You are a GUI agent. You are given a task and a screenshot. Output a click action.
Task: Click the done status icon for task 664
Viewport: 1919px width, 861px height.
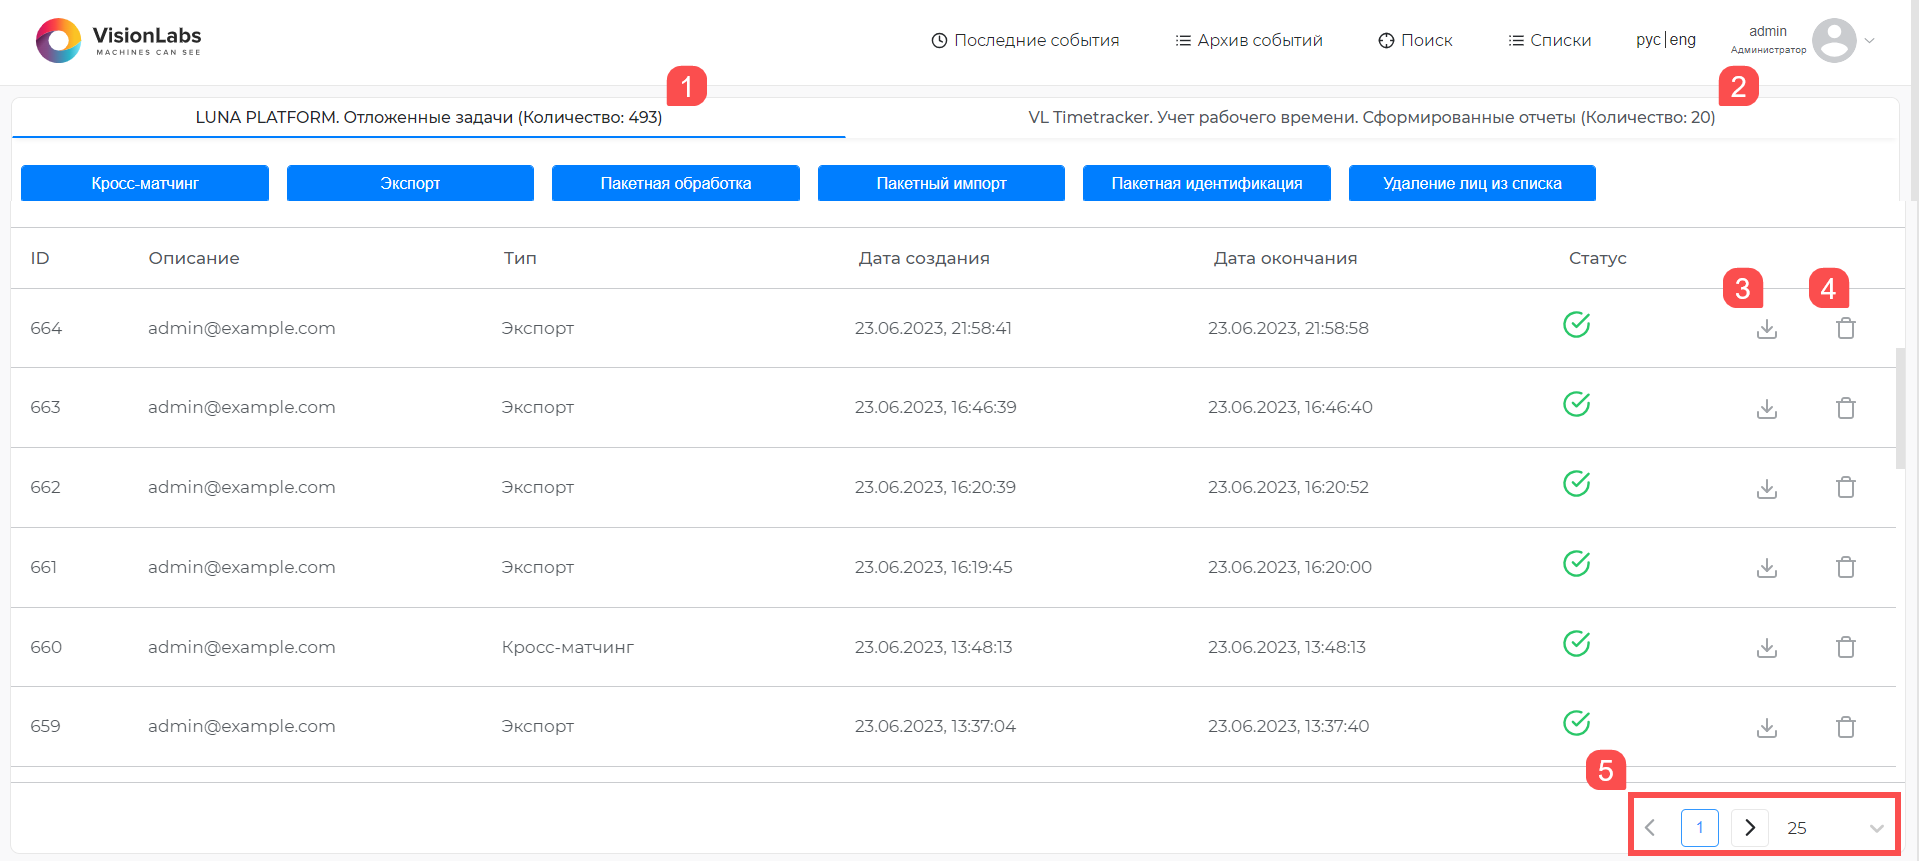point(1577,325)
